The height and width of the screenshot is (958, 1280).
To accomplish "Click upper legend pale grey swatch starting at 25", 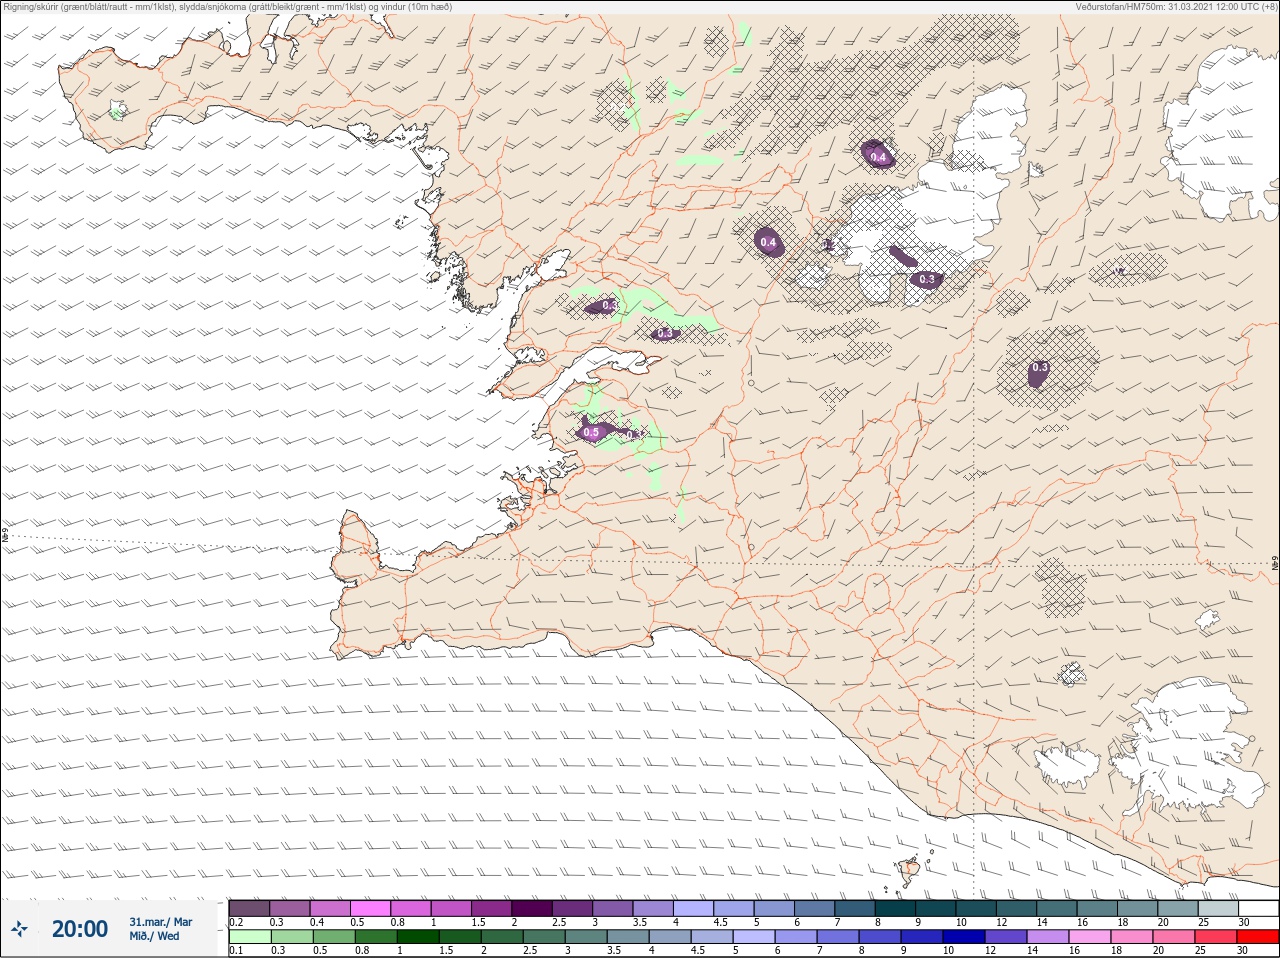I will click(1219, 908).
